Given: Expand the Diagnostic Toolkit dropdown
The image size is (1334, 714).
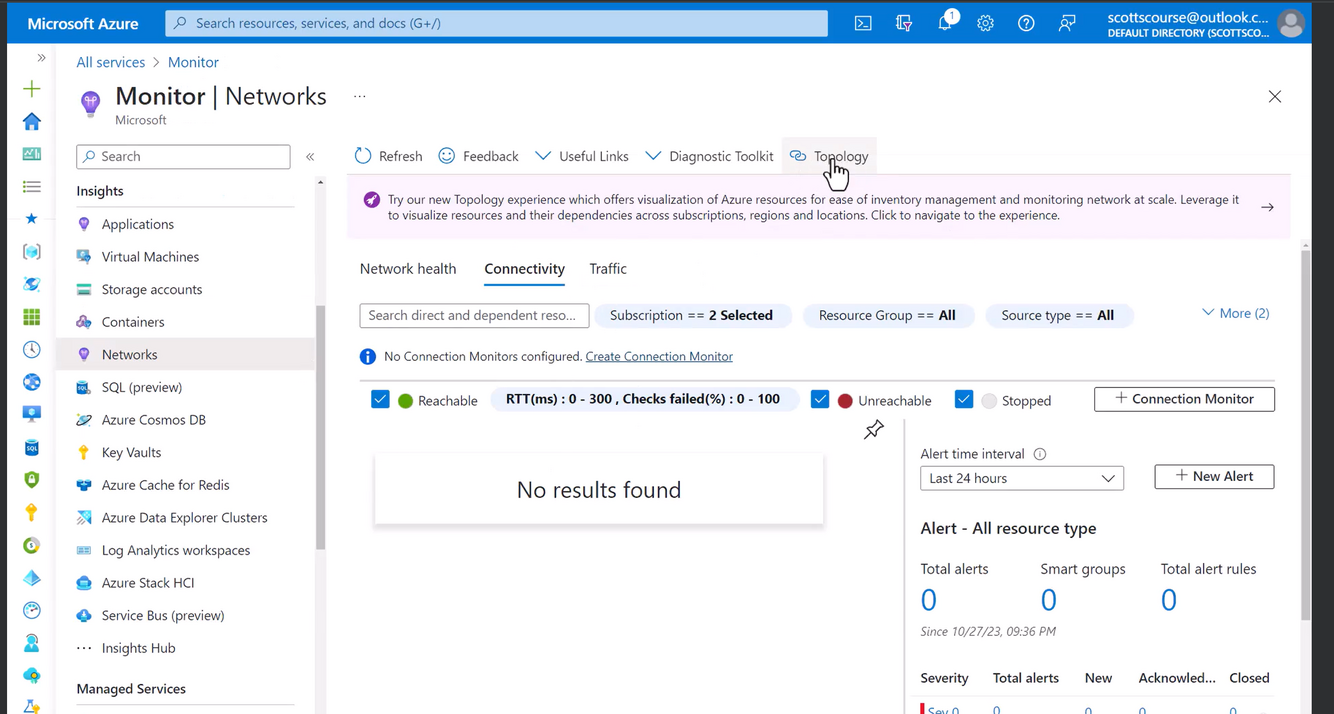Looking at the screenshot, I should (710, 156).
